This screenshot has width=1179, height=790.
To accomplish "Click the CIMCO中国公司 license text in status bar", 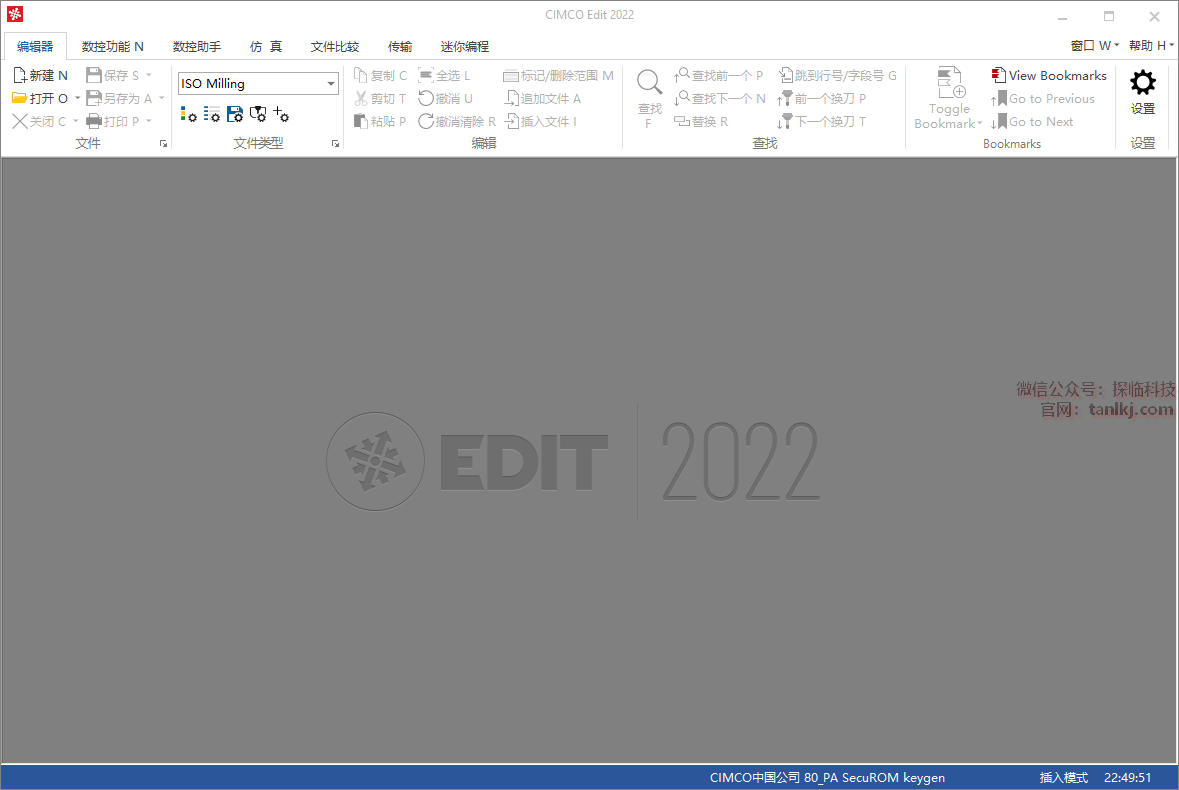I will point(827,777).
